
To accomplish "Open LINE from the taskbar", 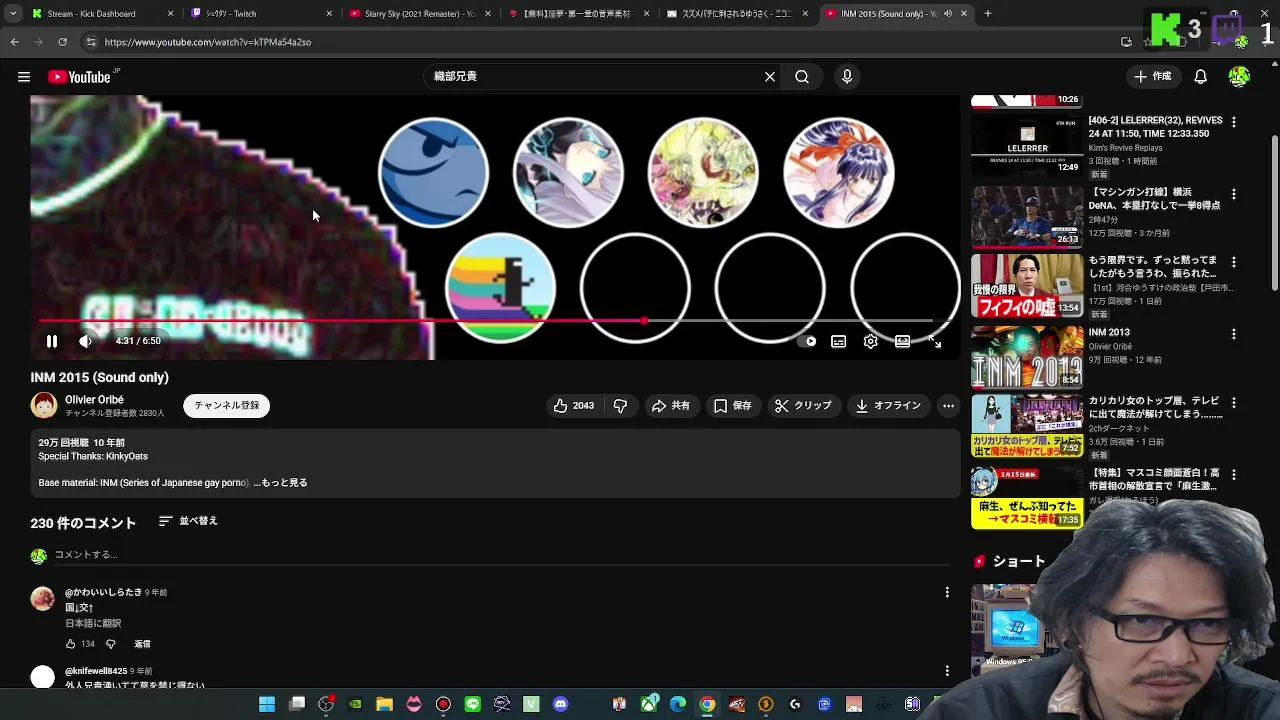I will [x=473, y=705].
